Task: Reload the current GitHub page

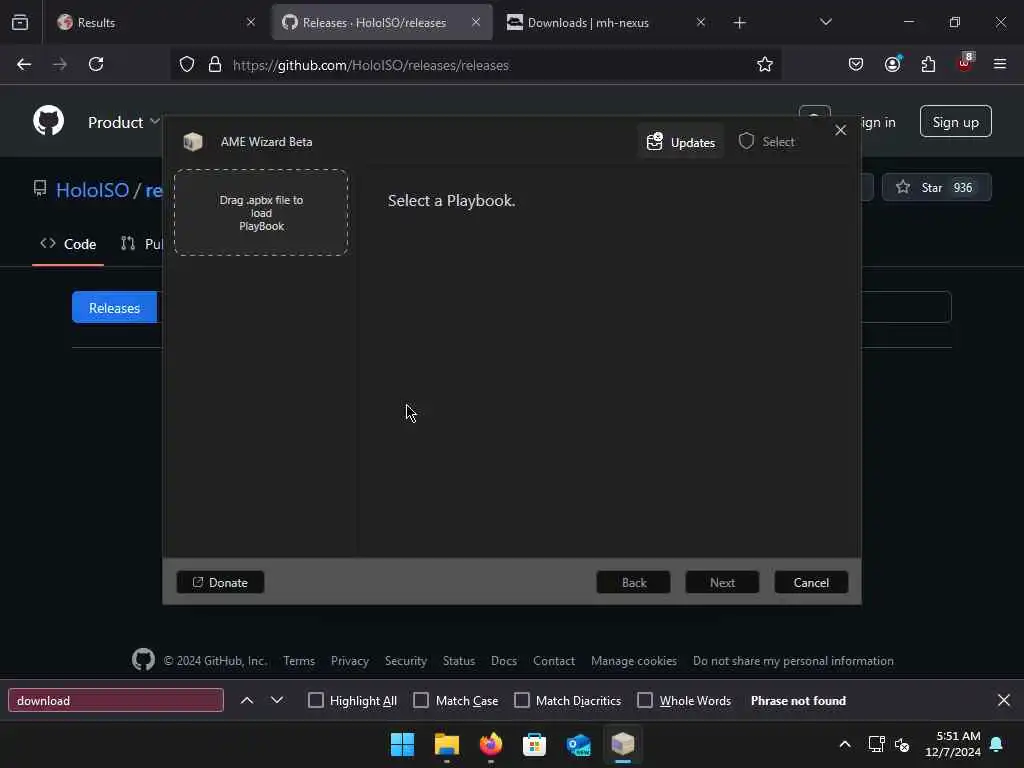Action: pyautogui.click(x=96, y=64)
